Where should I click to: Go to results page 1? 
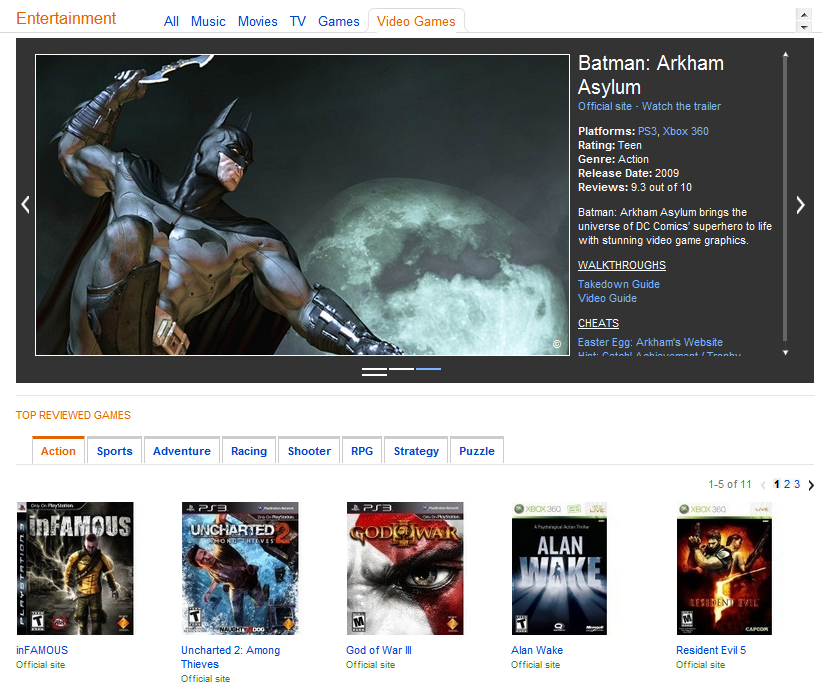(776, 484)
